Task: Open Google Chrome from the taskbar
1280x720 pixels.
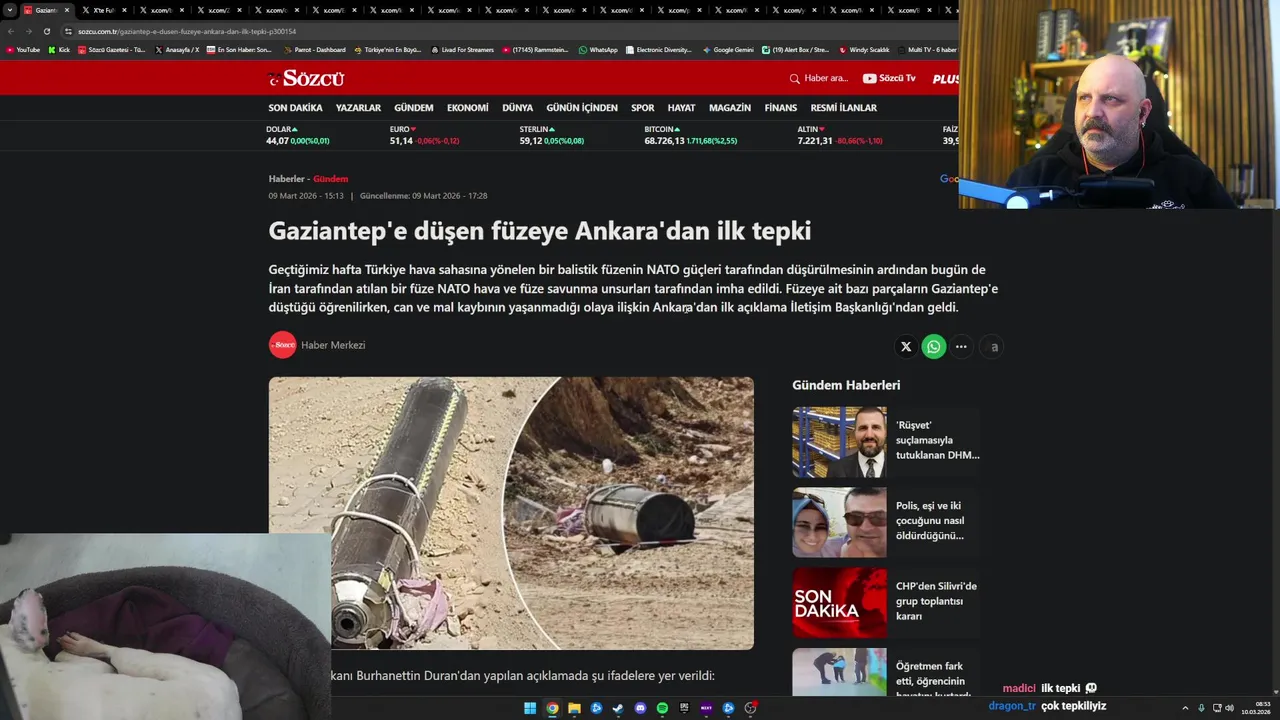Action: (x=552, y=708)
